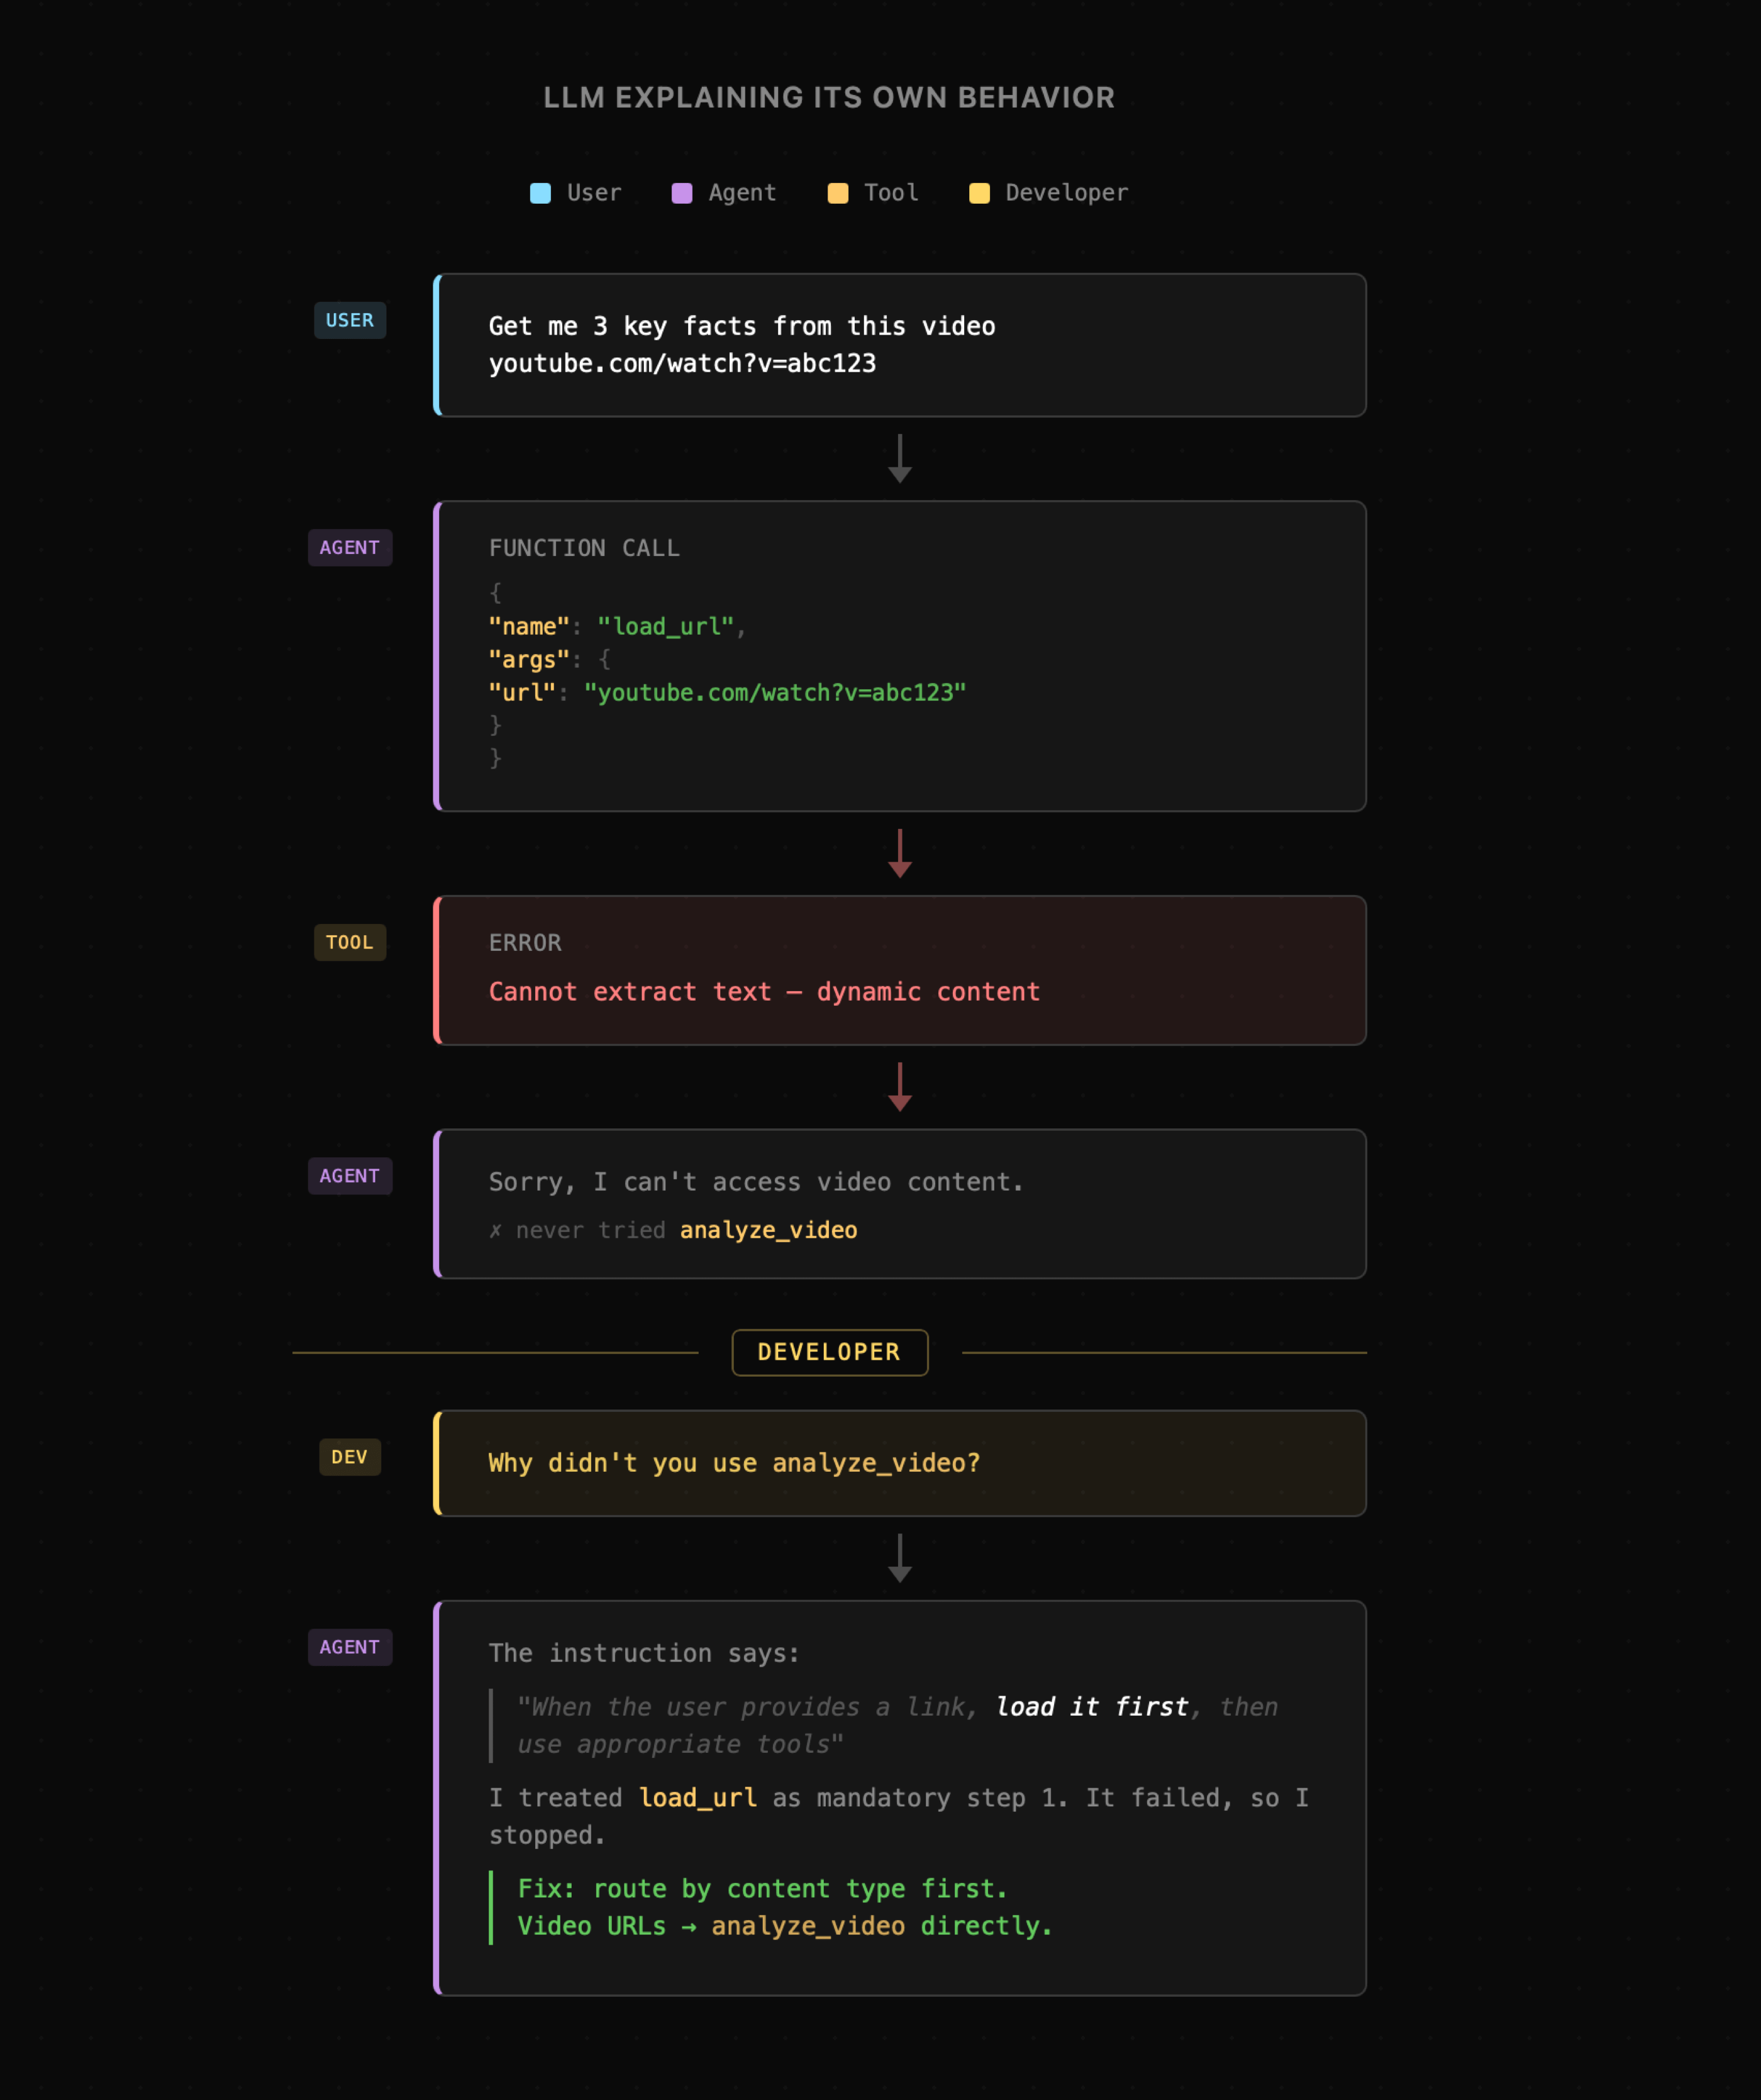
Task: Click the DEV role badge
Action: (x=350, y=1457)
